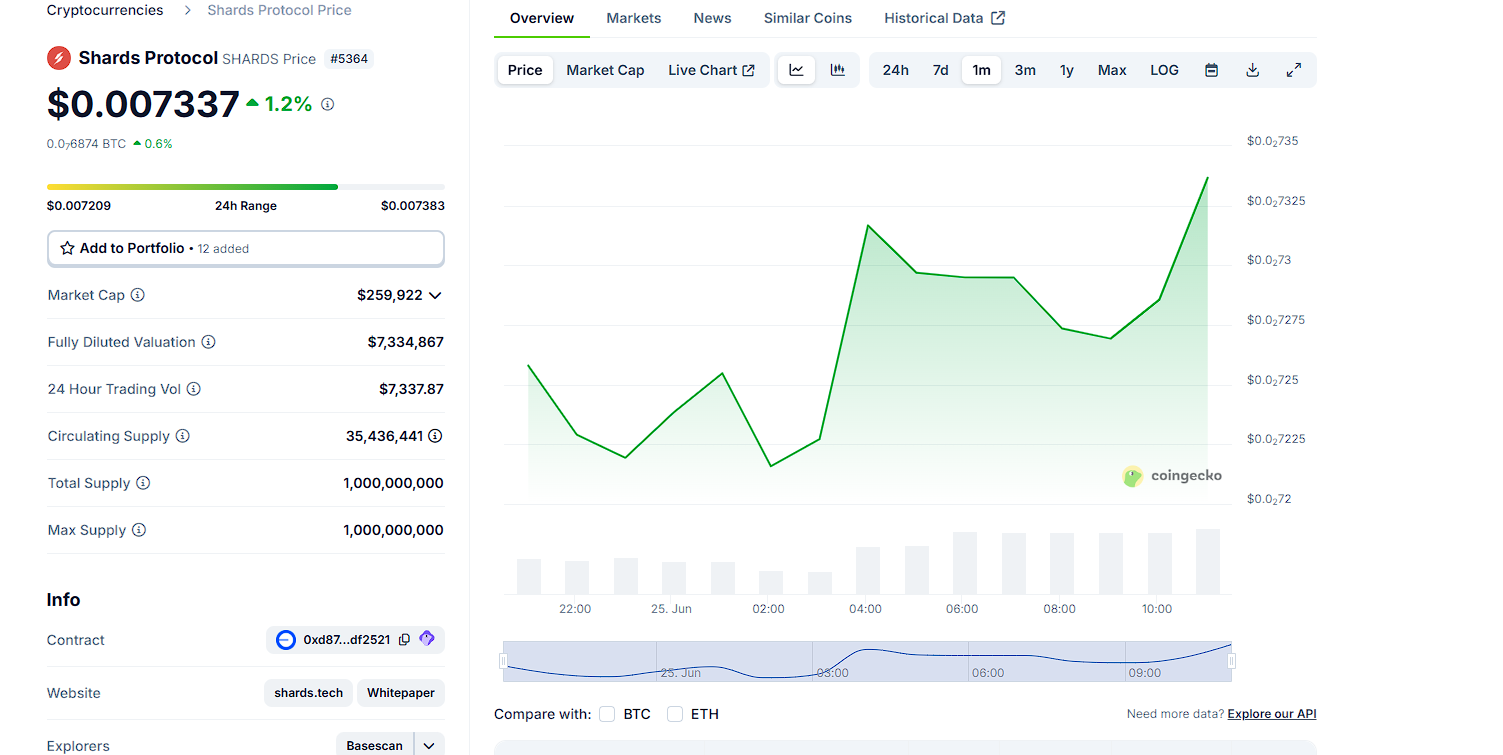This screenshot has height=755, width=1503.
Task: Click the left handle of chart range navigator
Action: (503, 661)
